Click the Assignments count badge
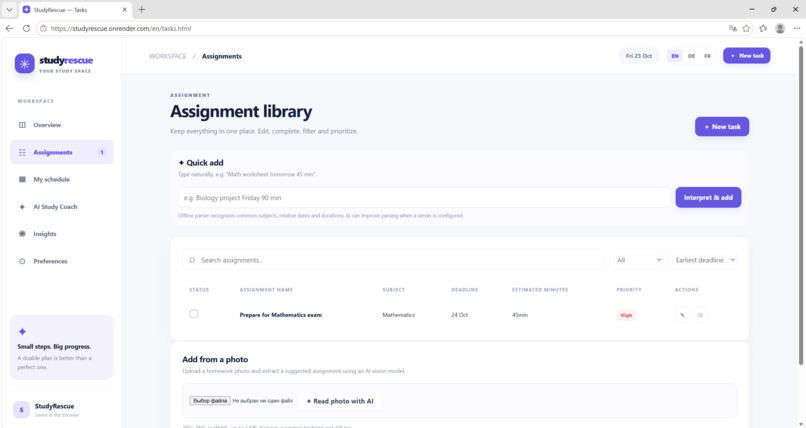This screenshot has width=806, height=428. click(102, 152)
